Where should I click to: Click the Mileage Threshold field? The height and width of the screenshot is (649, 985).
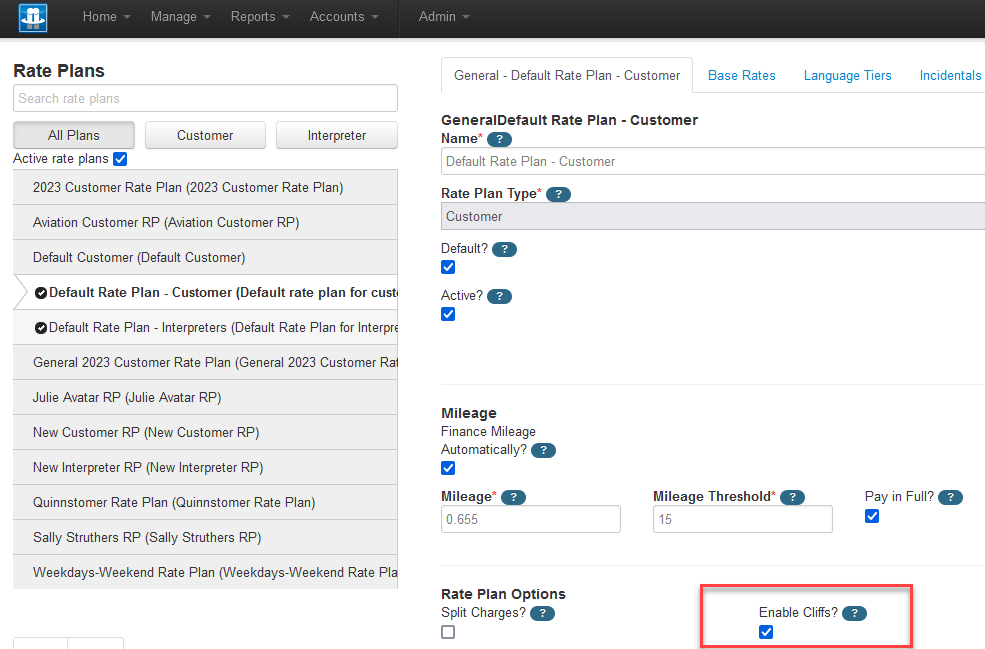click(x=743, y=519)
